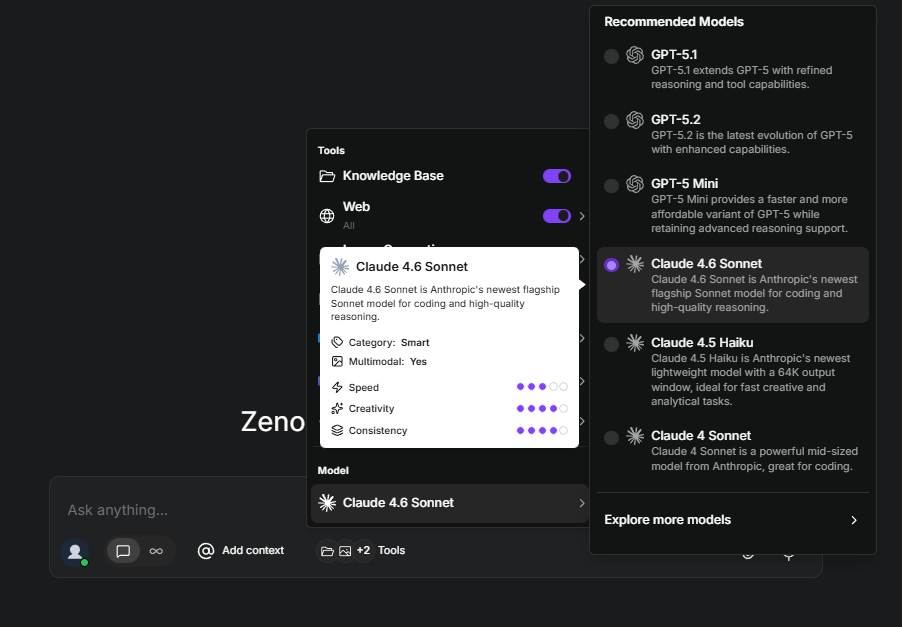The height and width of the screenshot is (627, 902).
Task: Click the Claude 4.6 Sonnet title in info card
Action: [x=412, y=267]
